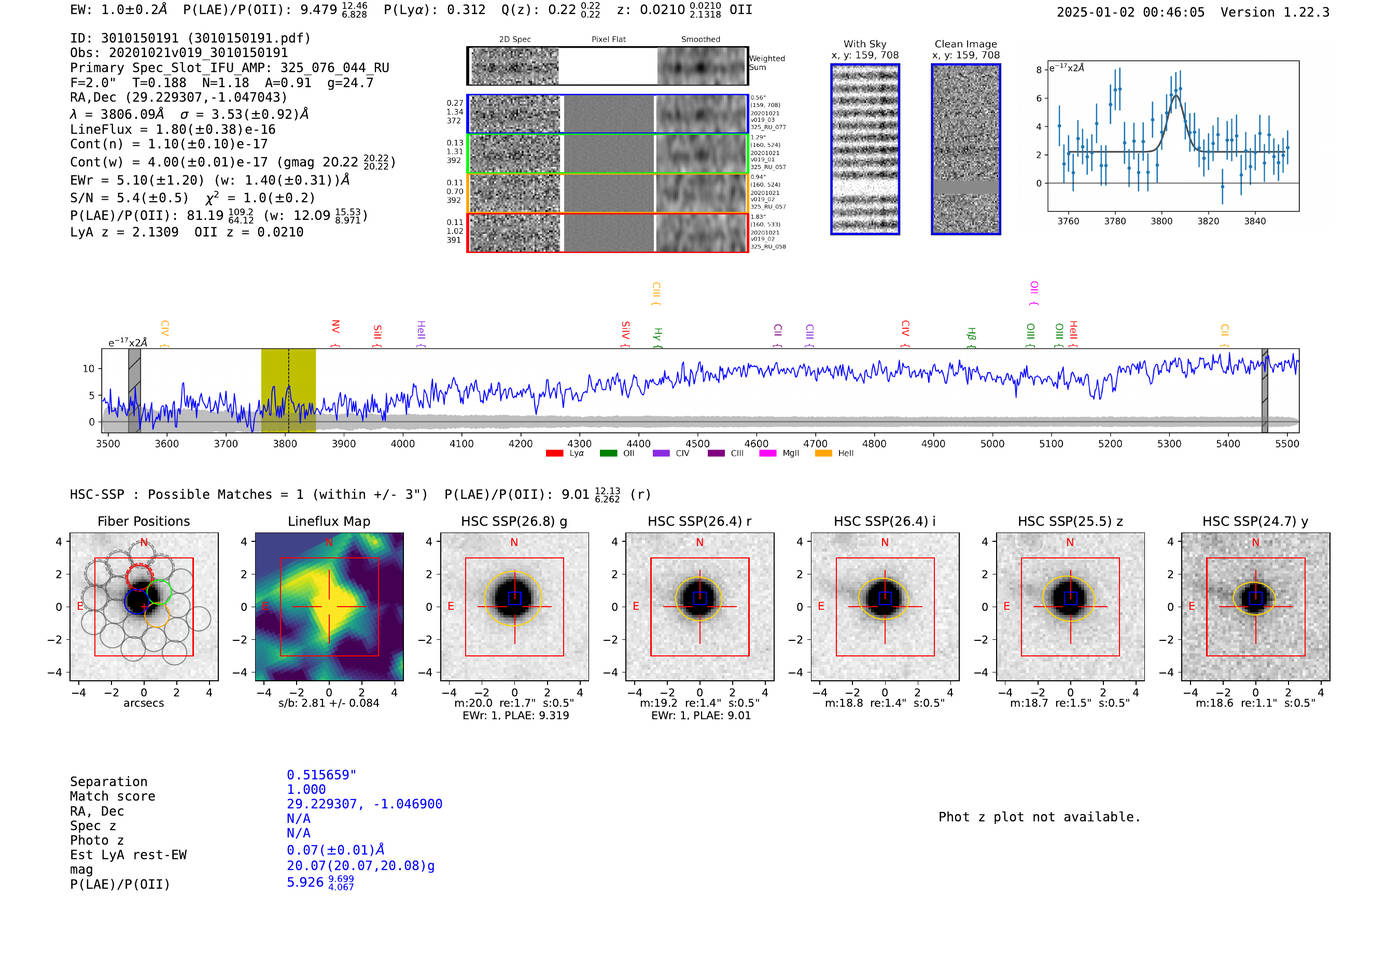The width and height of the screenshot is (1400, 953).
Task: Click the magenta MgII legend swatch
Action: (767, 453)
